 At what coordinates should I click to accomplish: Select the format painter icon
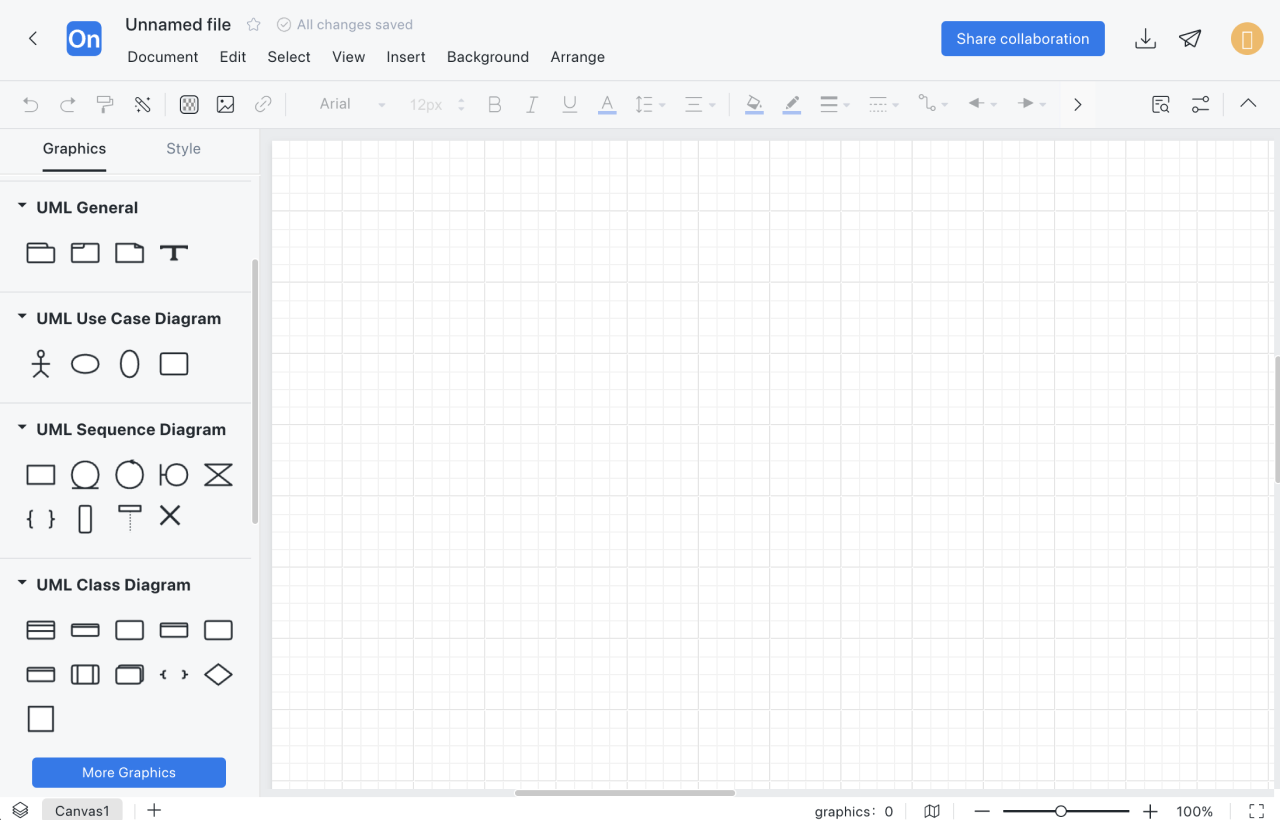click(105, 104)
